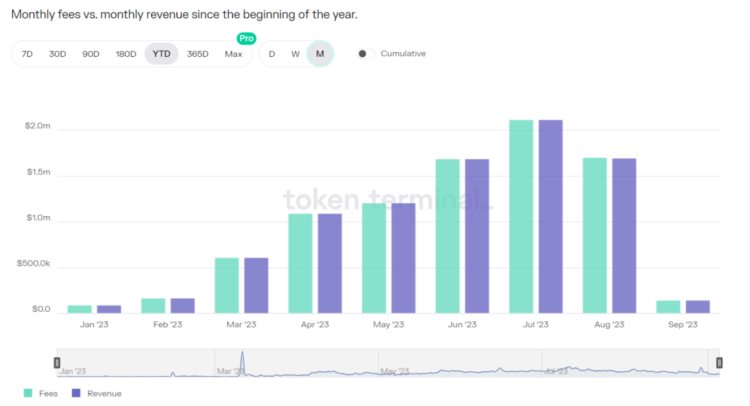Click right handle of range slider

pyautogui.click(x=717, y=362)
